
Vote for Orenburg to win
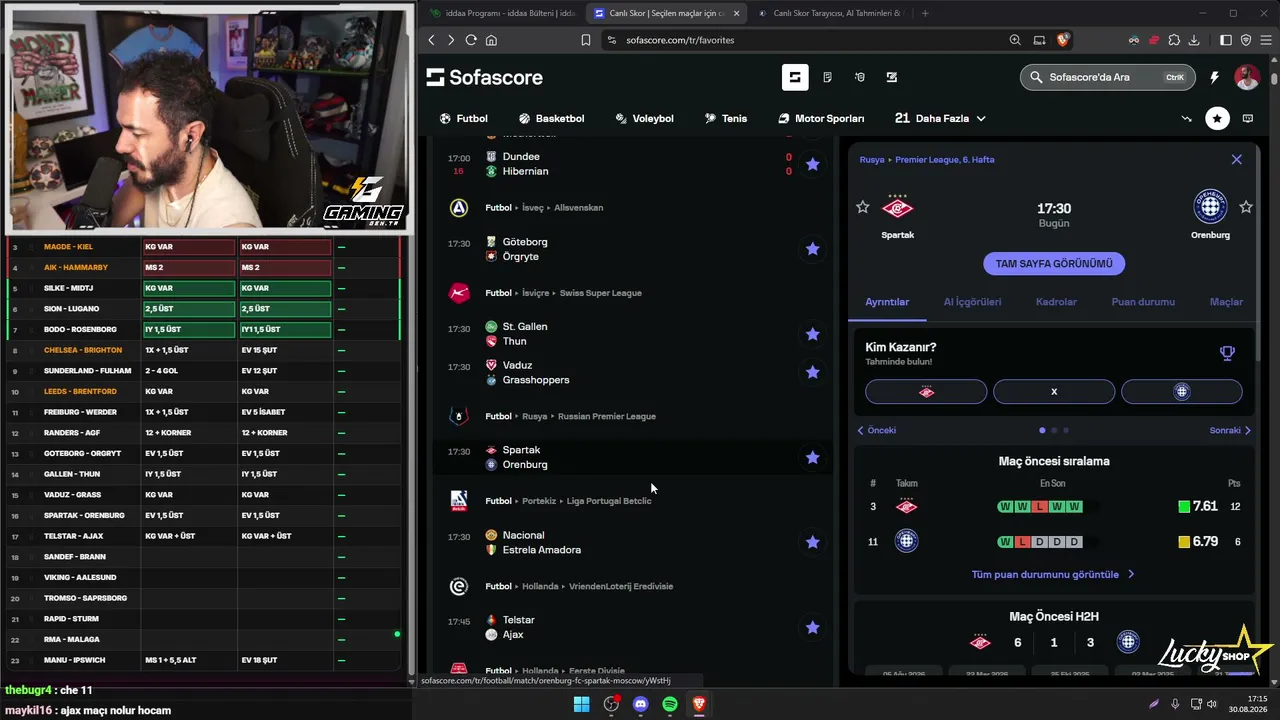(x=1182, y=392)
